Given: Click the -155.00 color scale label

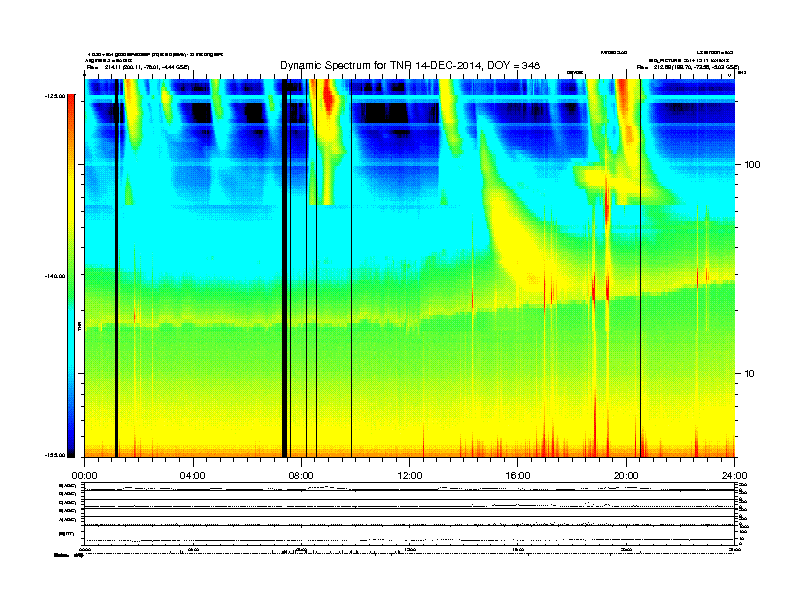Looking at the screenshot, I should coord(55,455).
